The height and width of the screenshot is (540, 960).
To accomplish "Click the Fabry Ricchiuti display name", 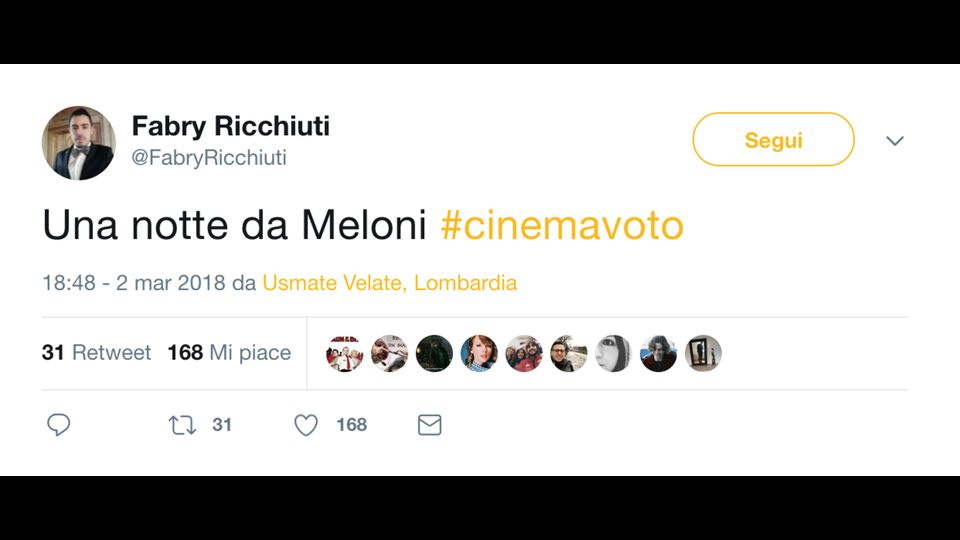I will pyautogui.click(x=231, y=127).
